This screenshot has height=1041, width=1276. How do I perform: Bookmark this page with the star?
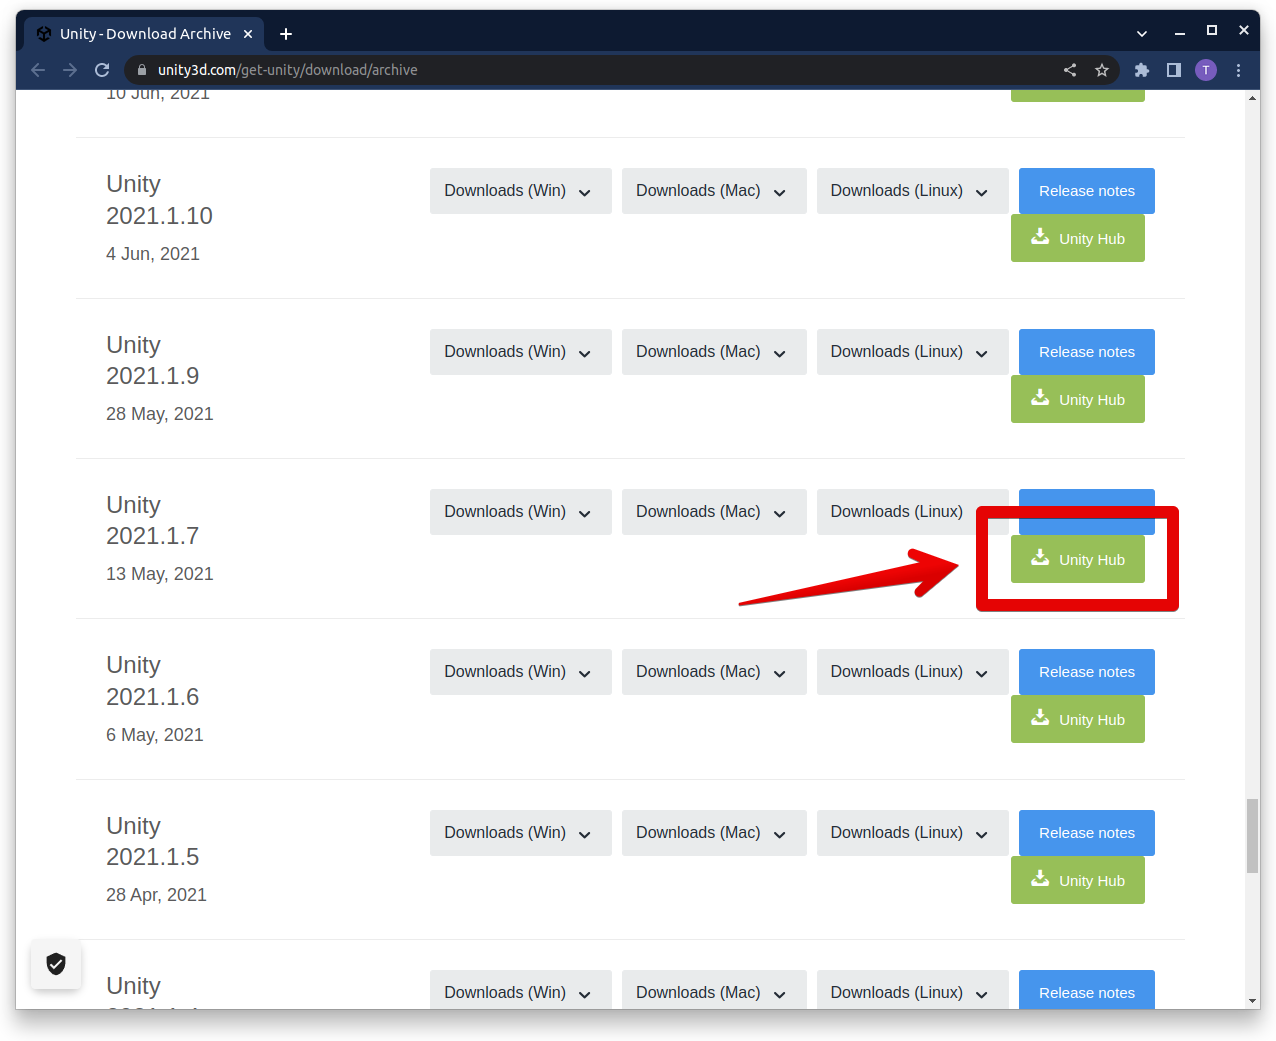pyautogui.click(x=1102, y=70)
